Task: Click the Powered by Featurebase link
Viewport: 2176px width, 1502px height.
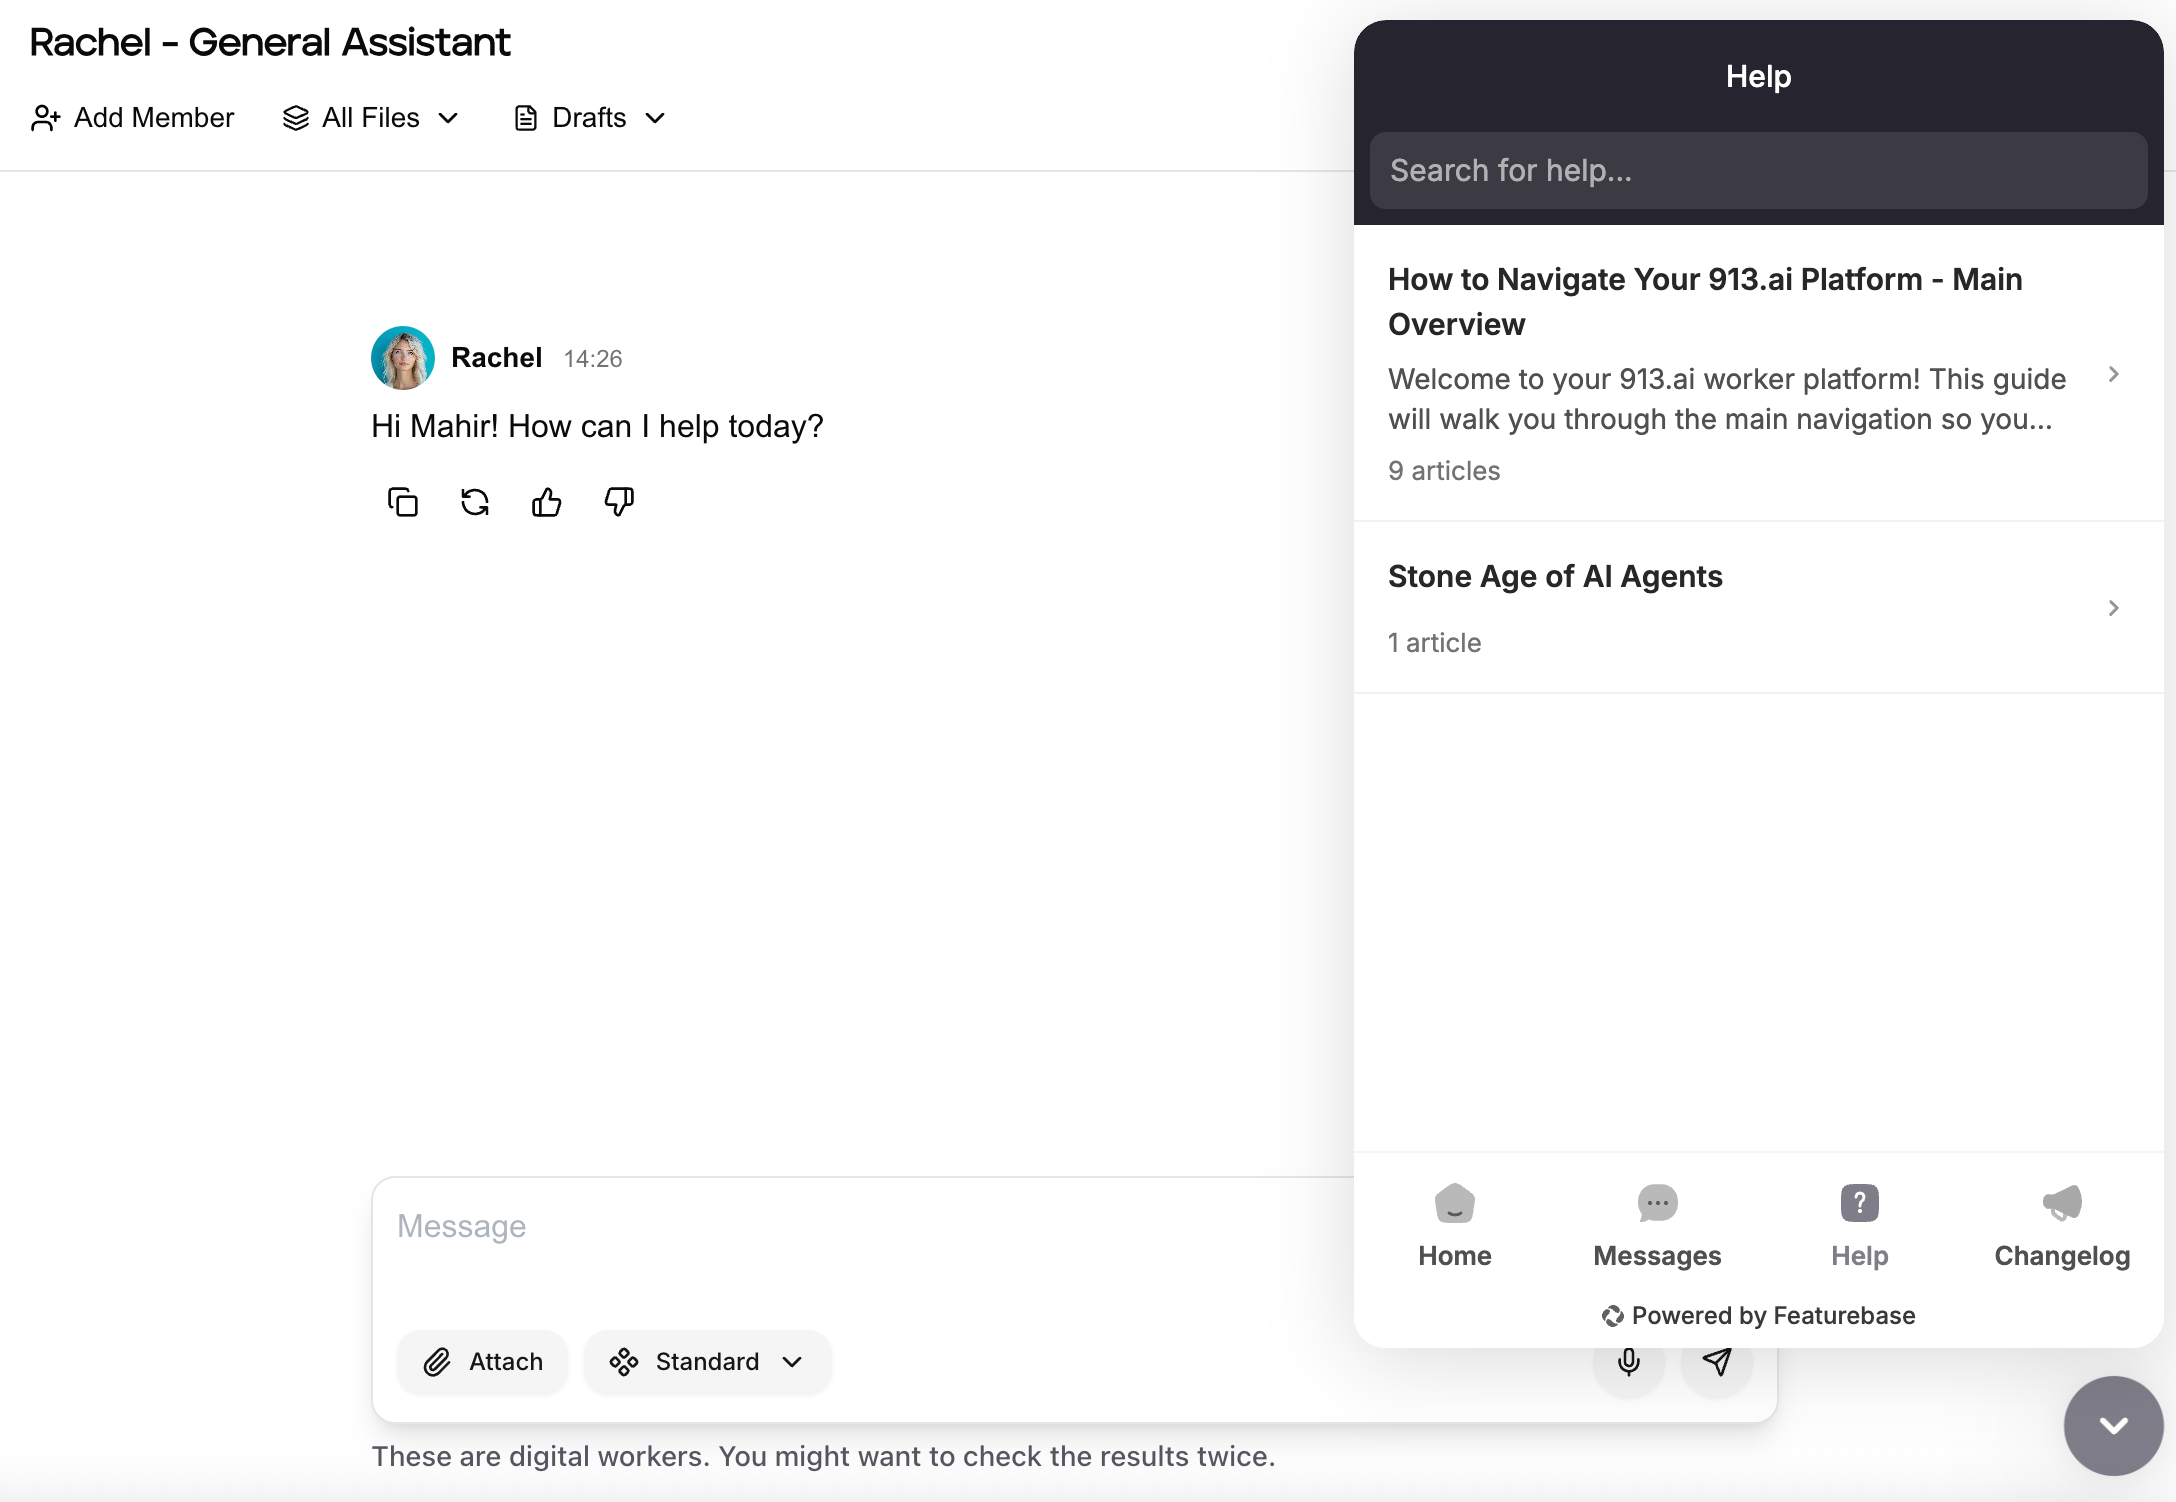Action: [x=1758, y=1316]
